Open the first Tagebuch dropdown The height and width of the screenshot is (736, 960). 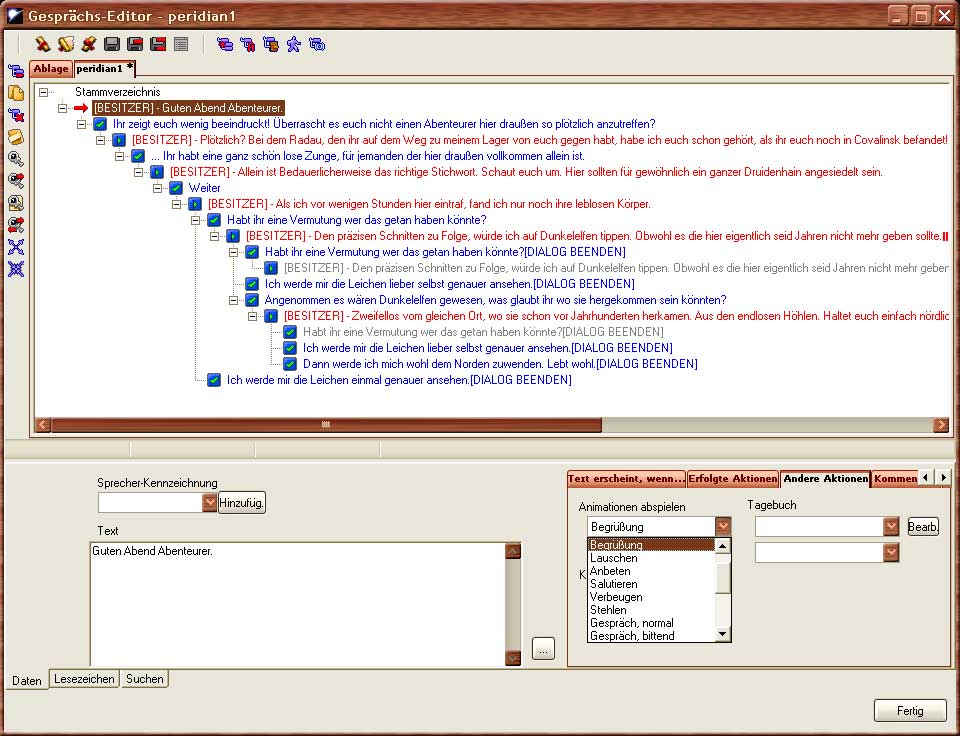(x=891, y=526)
